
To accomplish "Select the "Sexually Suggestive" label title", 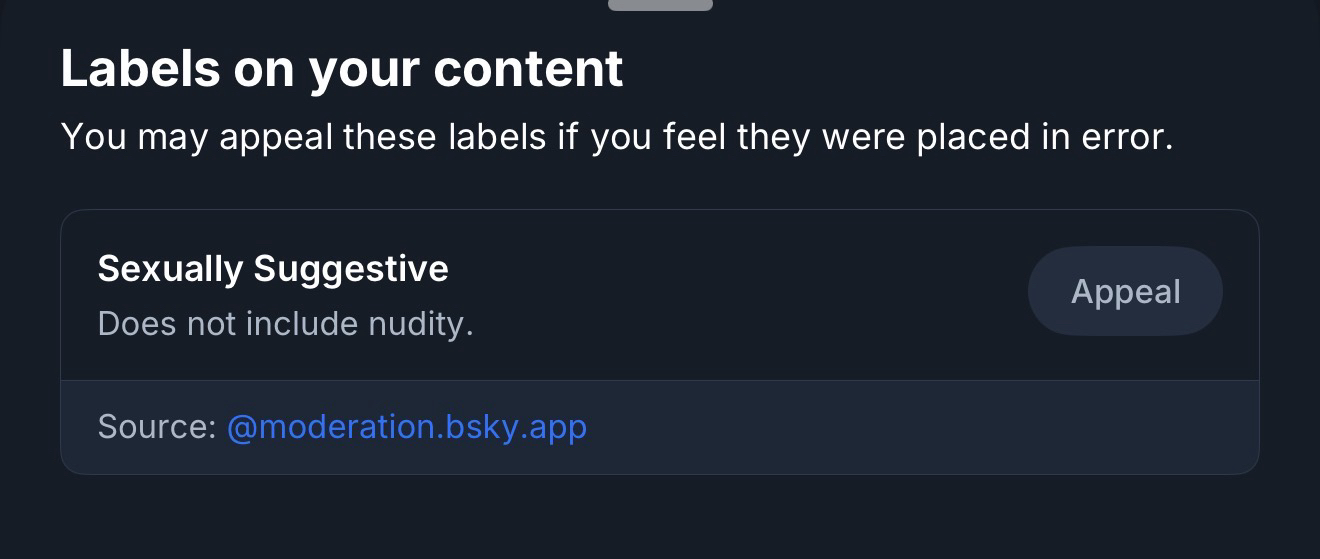I will point(273,268).
